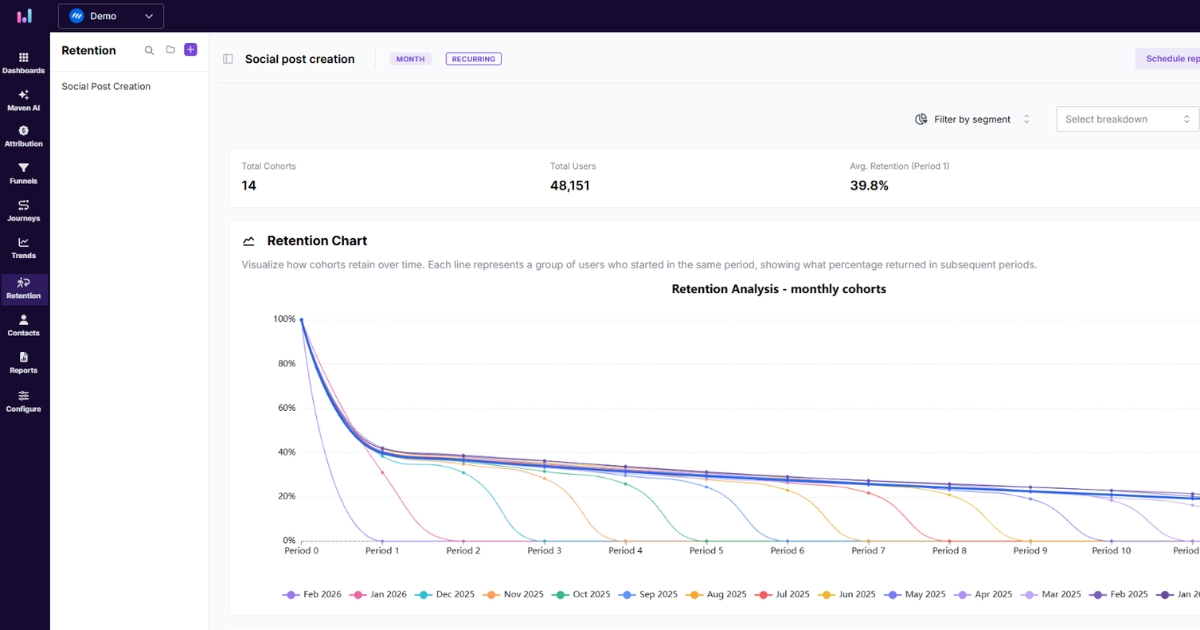Select the Social Post Creation report
Viewport: 1200px width, 630px height.
tap(106, 86)
